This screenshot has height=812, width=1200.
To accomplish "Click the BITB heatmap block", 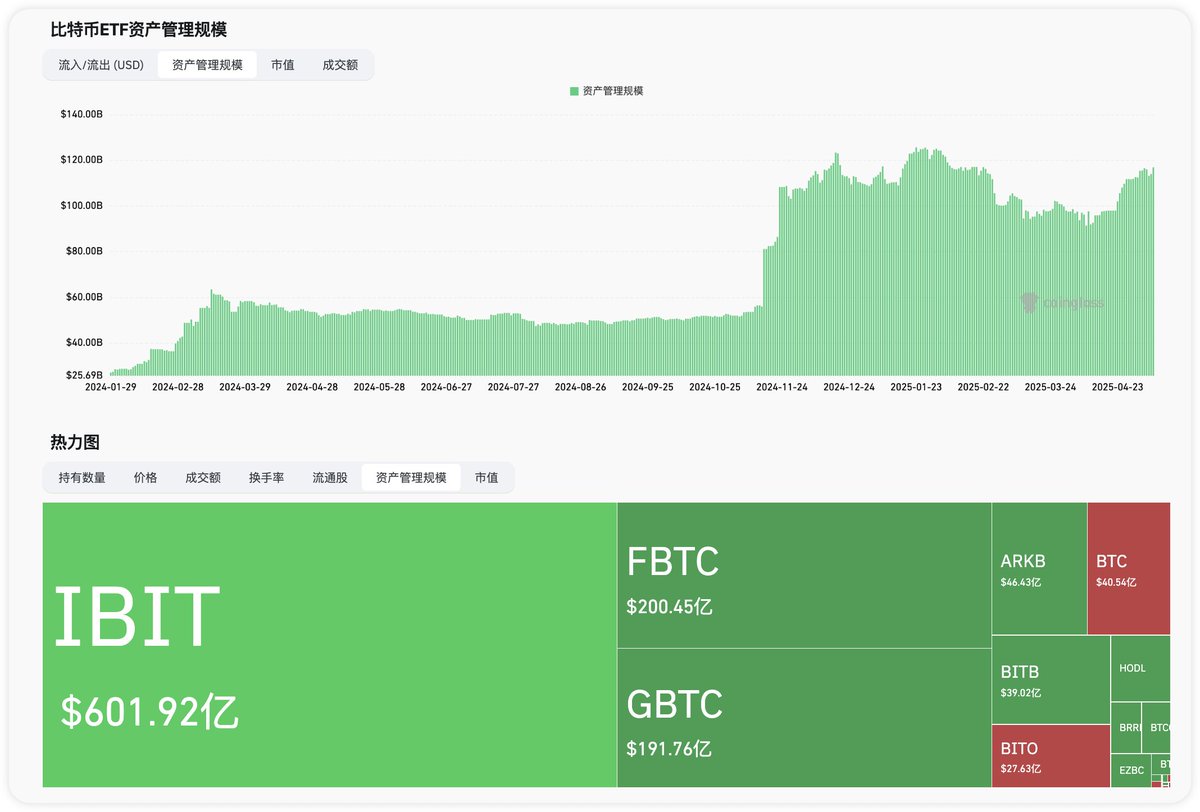I will [x=1051, y=679].
